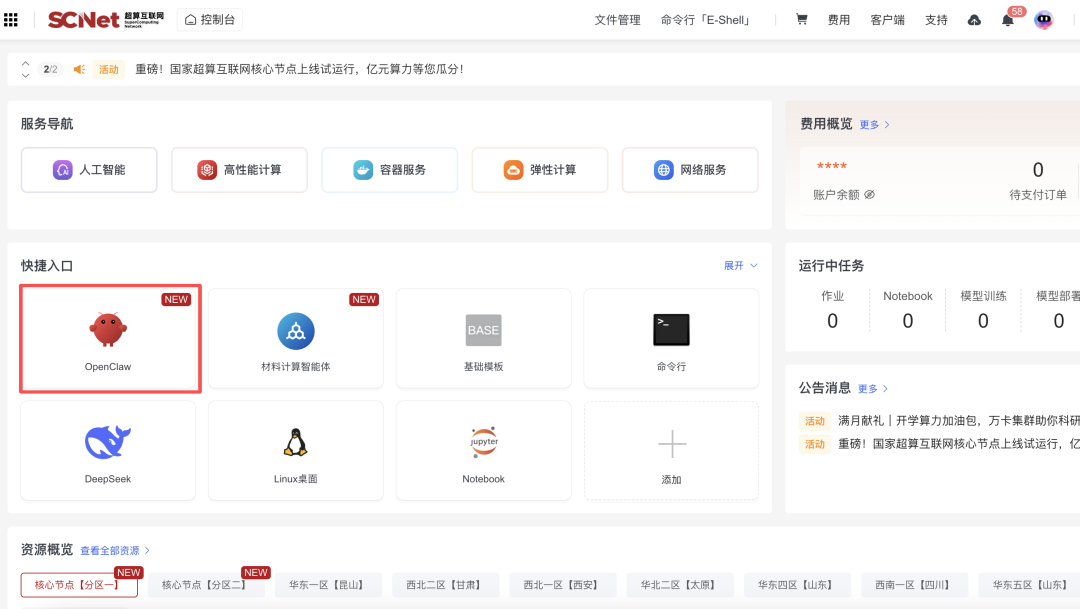Viewport: 1080px width, 609px height.
Task: Click the previous announcement up arrow
Action: click(25, 62)
